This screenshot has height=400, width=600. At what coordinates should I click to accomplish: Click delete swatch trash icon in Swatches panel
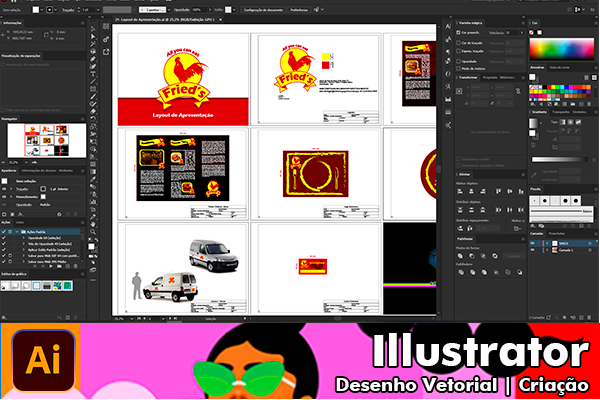pos(589,104)
